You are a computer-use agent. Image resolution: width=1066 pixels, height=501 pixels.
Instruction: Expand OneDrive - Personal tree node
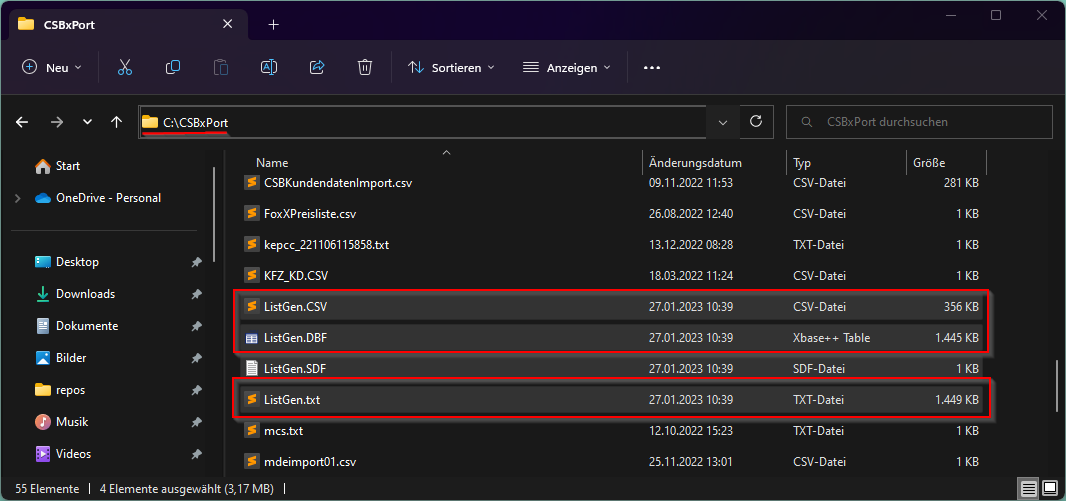[18, 198]
